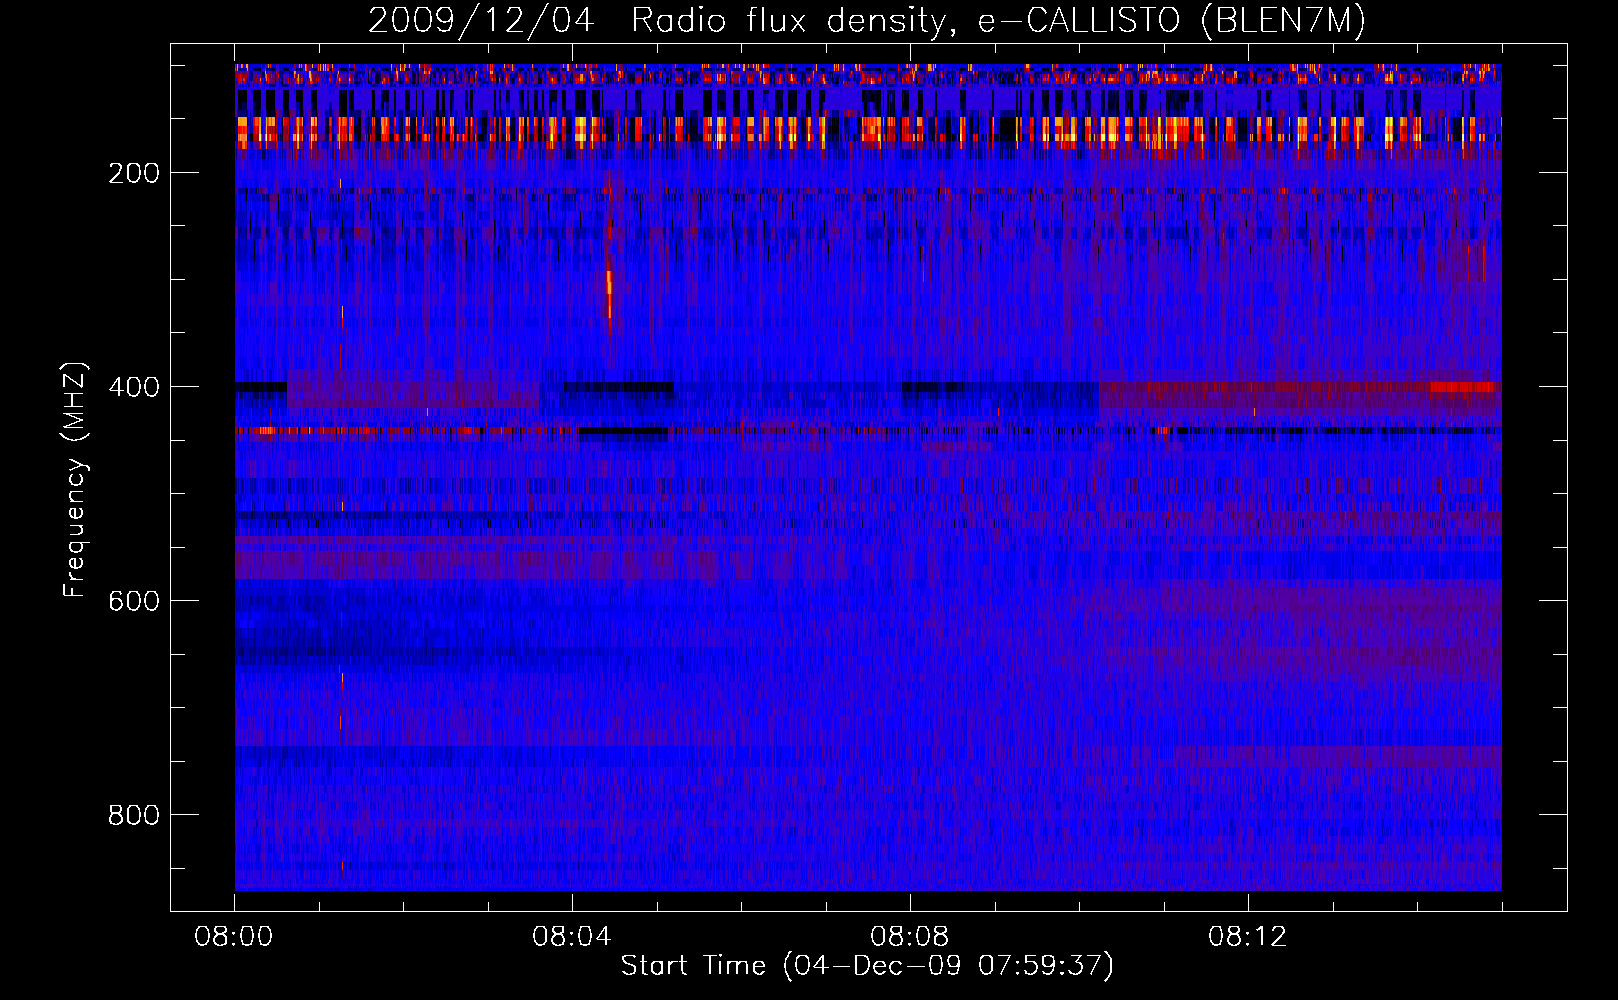The height and width of the screenshot is (1000, 1618).
Task: Click the 200 frequency axis label
Action: 134,174
